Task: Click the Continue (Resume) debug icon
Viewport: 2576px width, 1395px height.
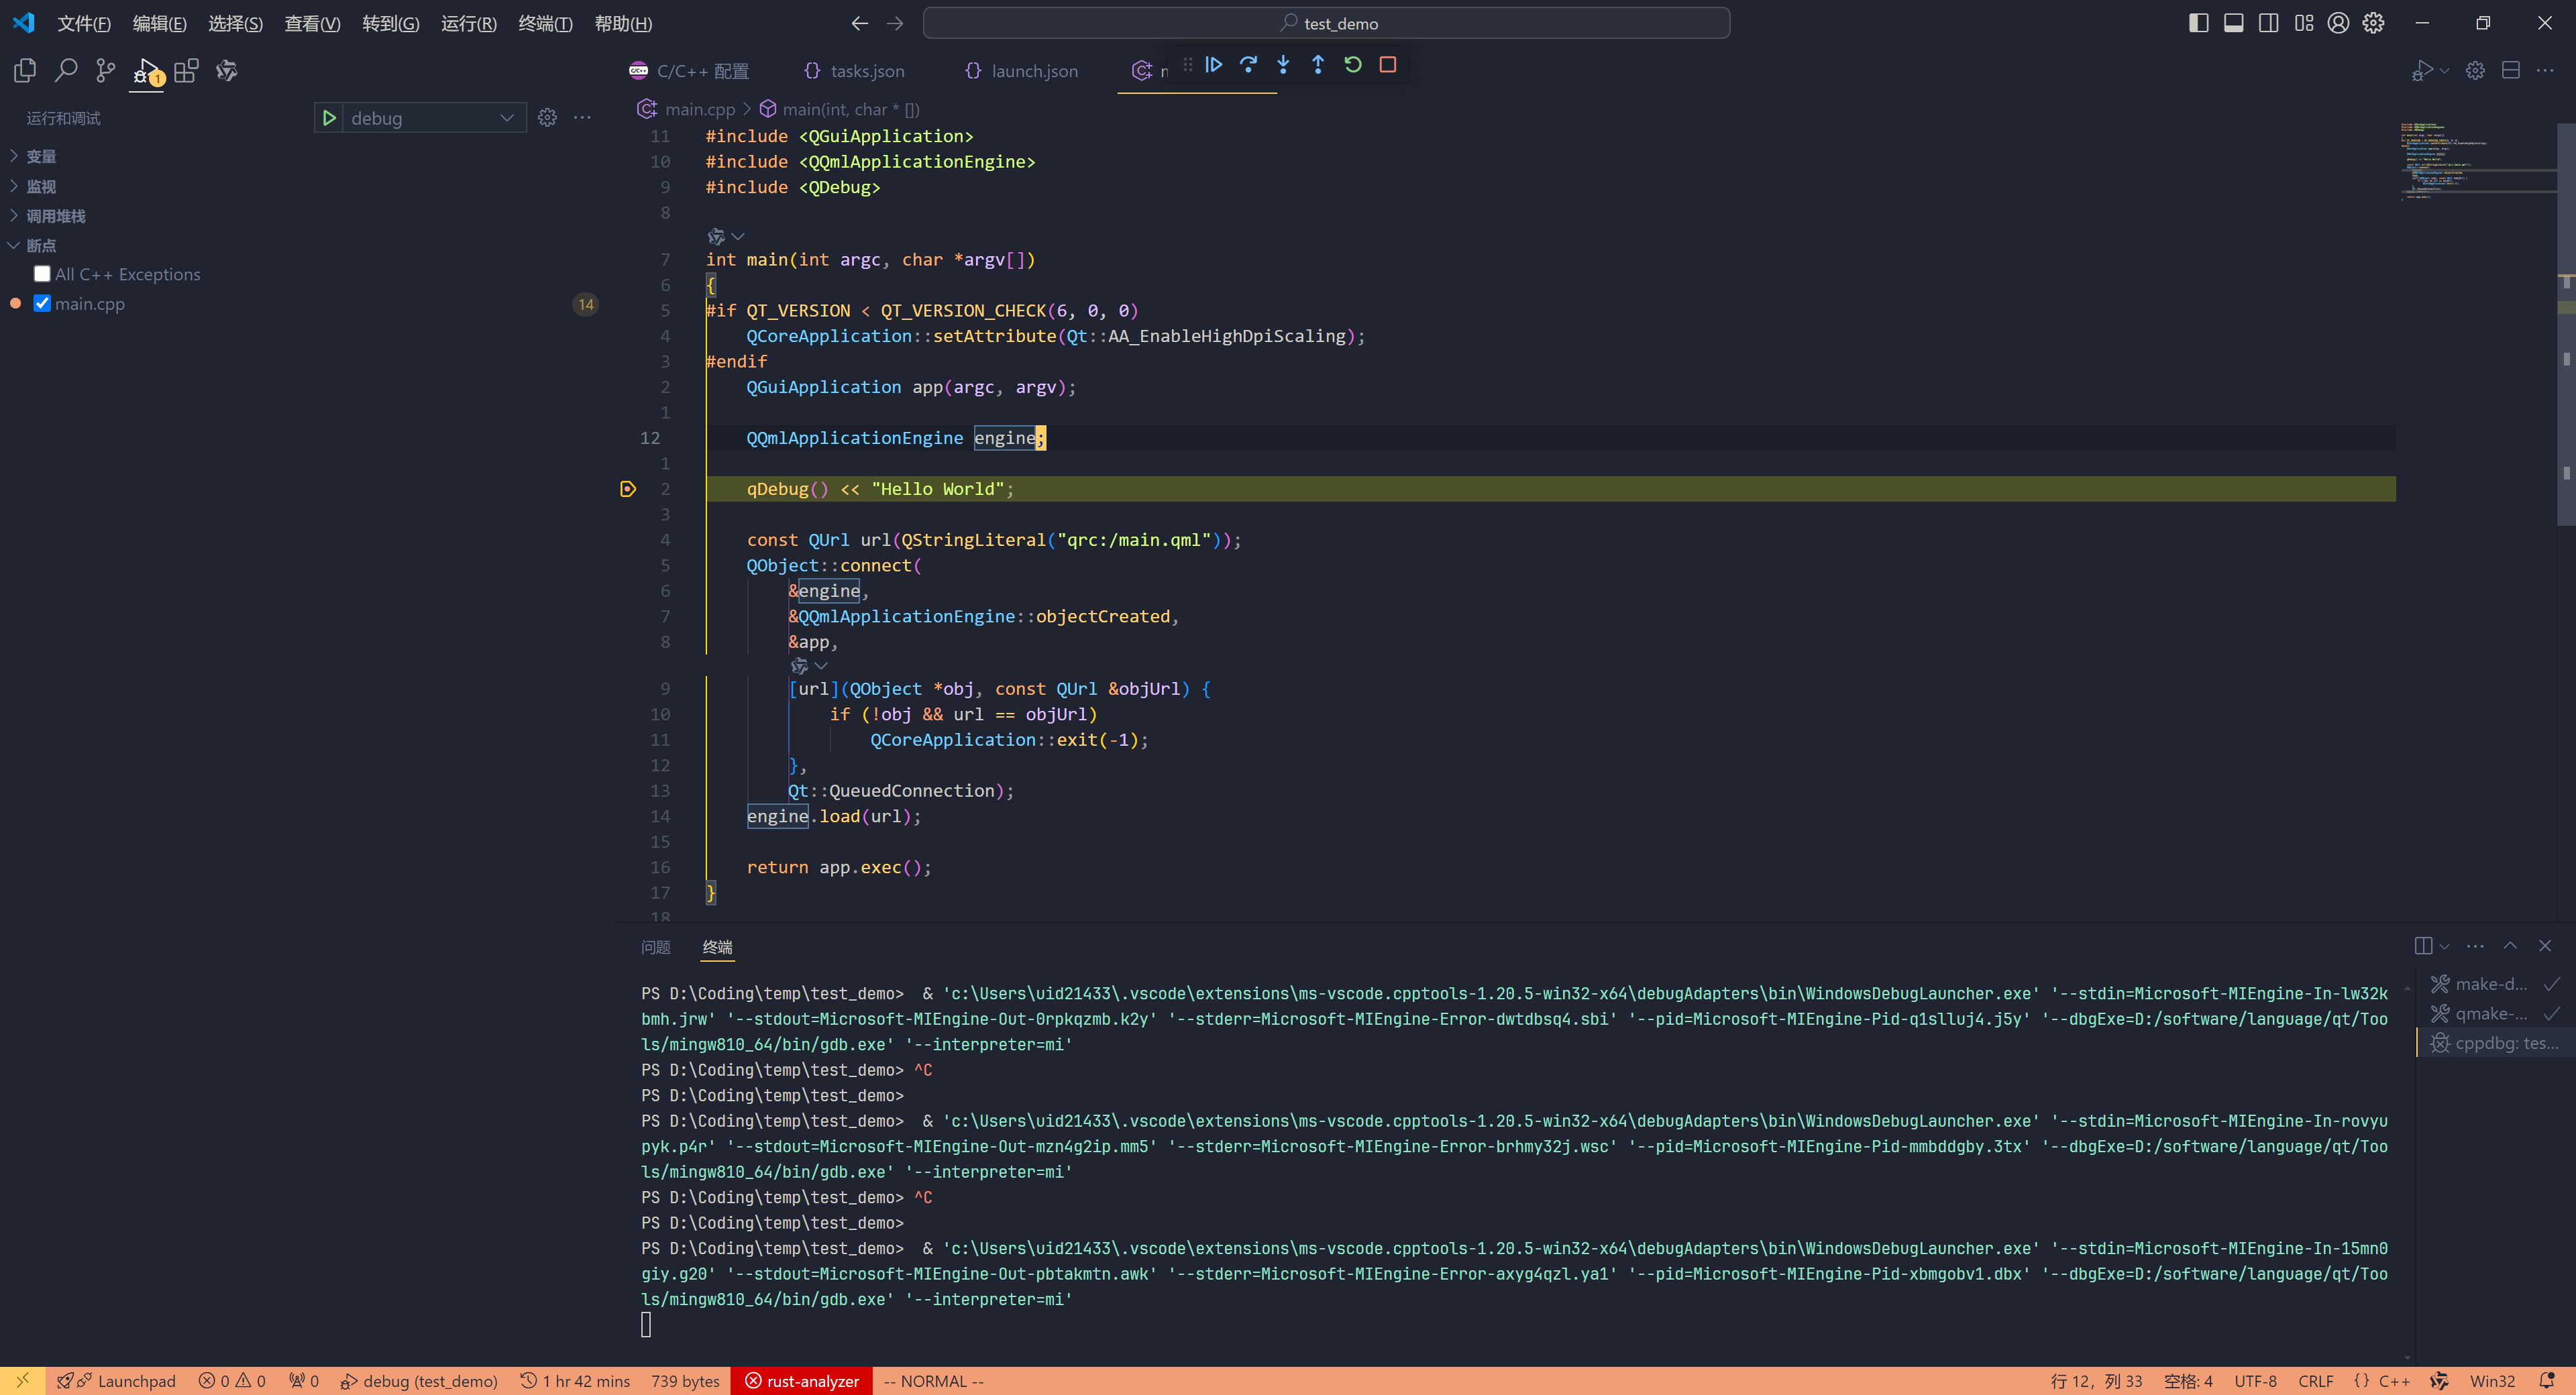Action: [x=1214, y=64]
